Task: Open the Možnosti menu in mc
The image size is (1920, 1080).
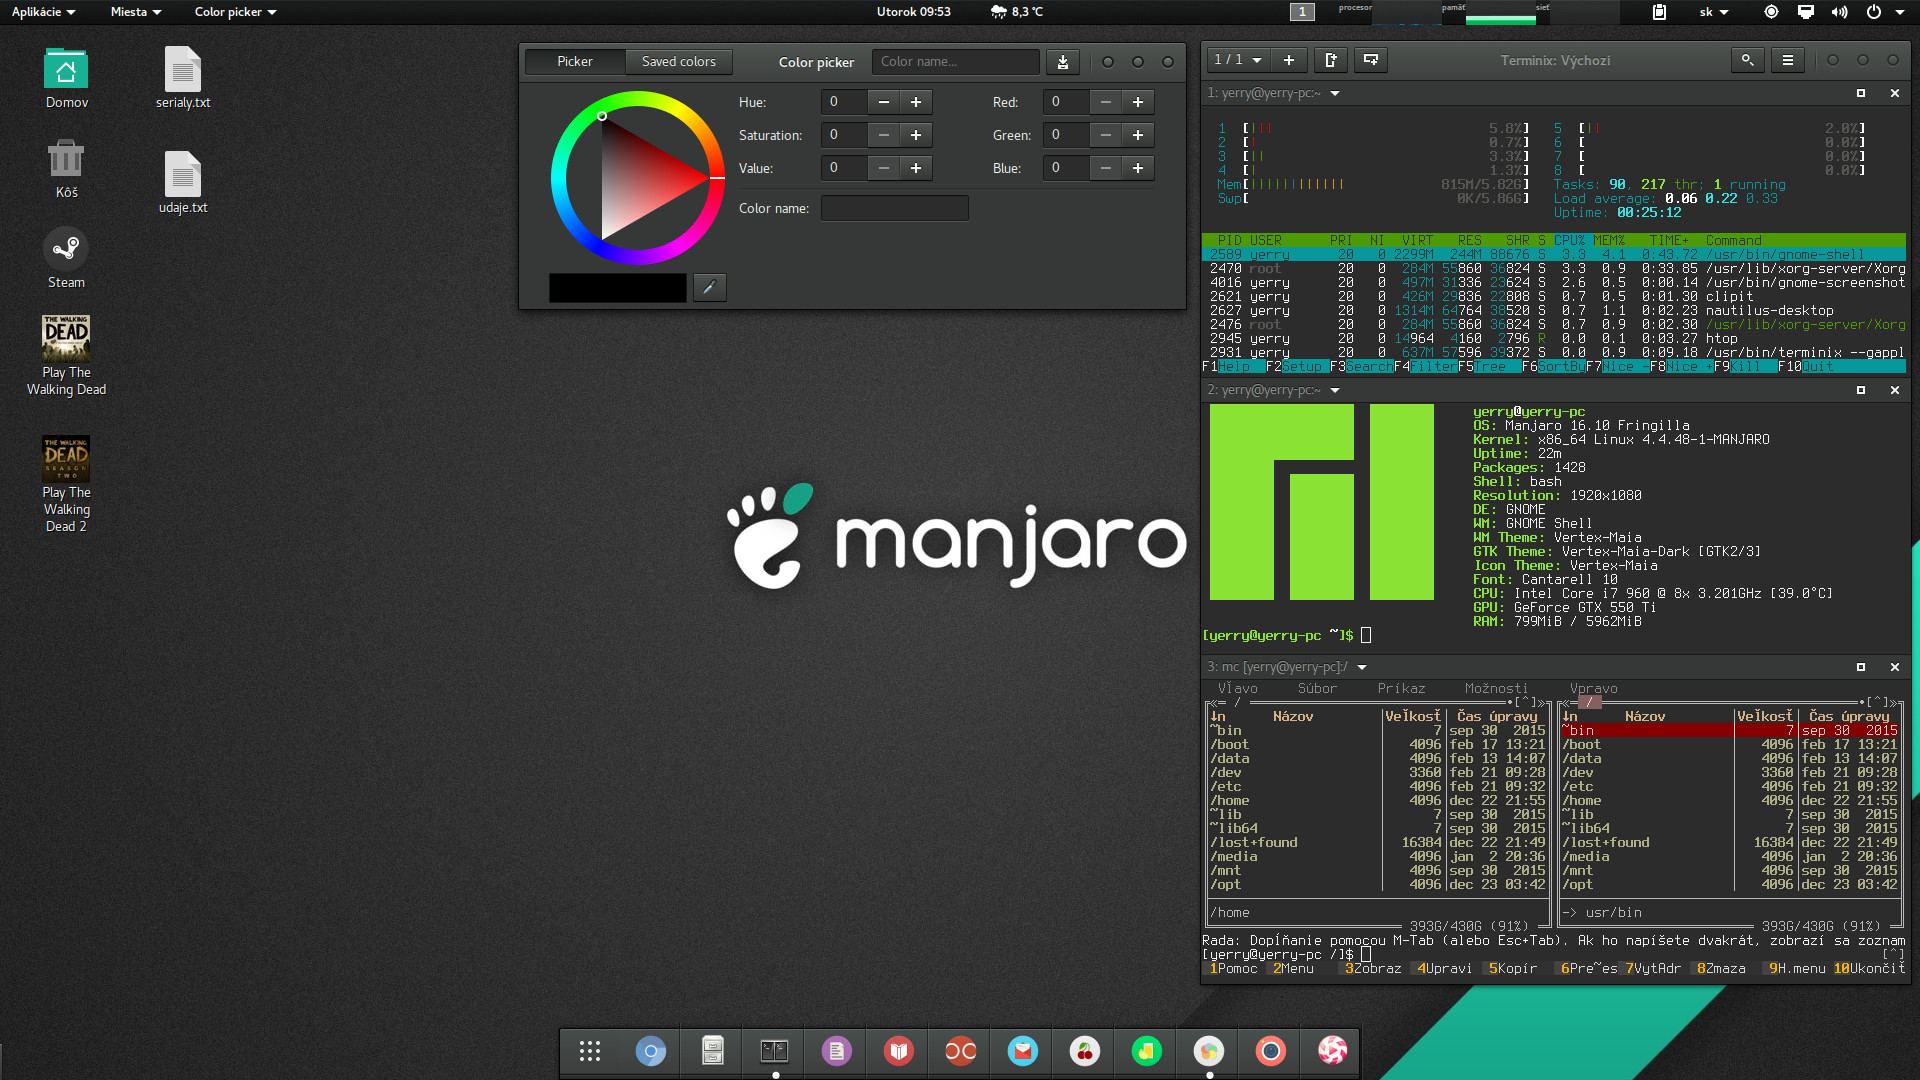Action: tap(1496, 688)
